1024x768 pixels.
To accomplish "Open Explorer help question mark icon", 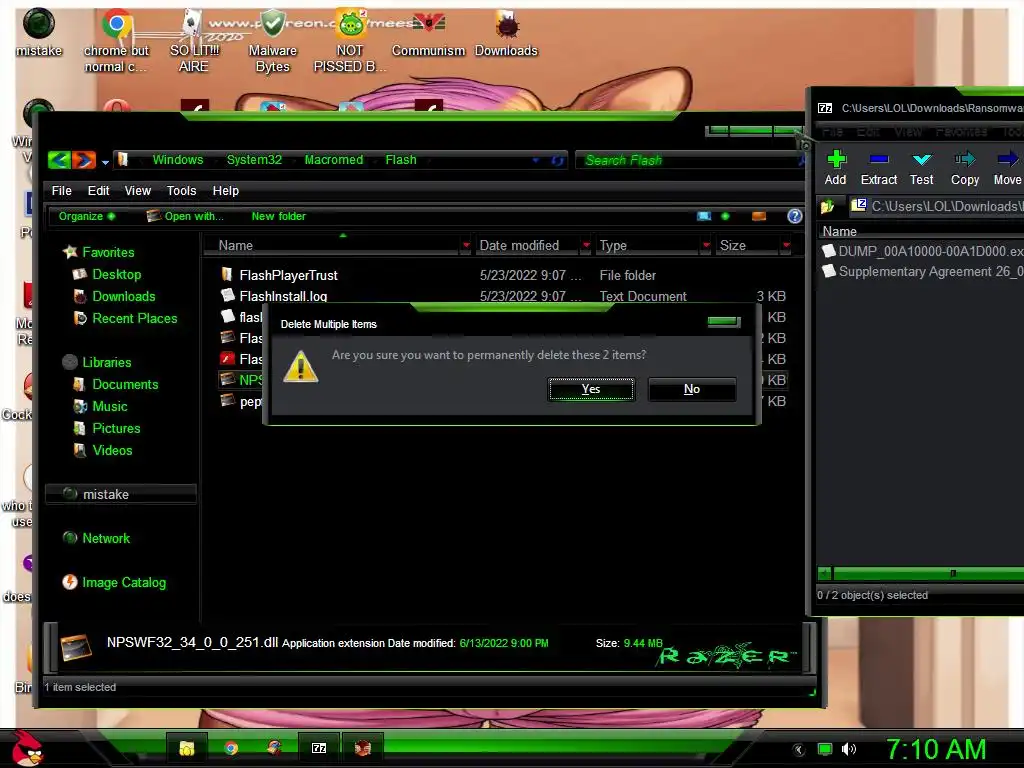I will point(795,216).
